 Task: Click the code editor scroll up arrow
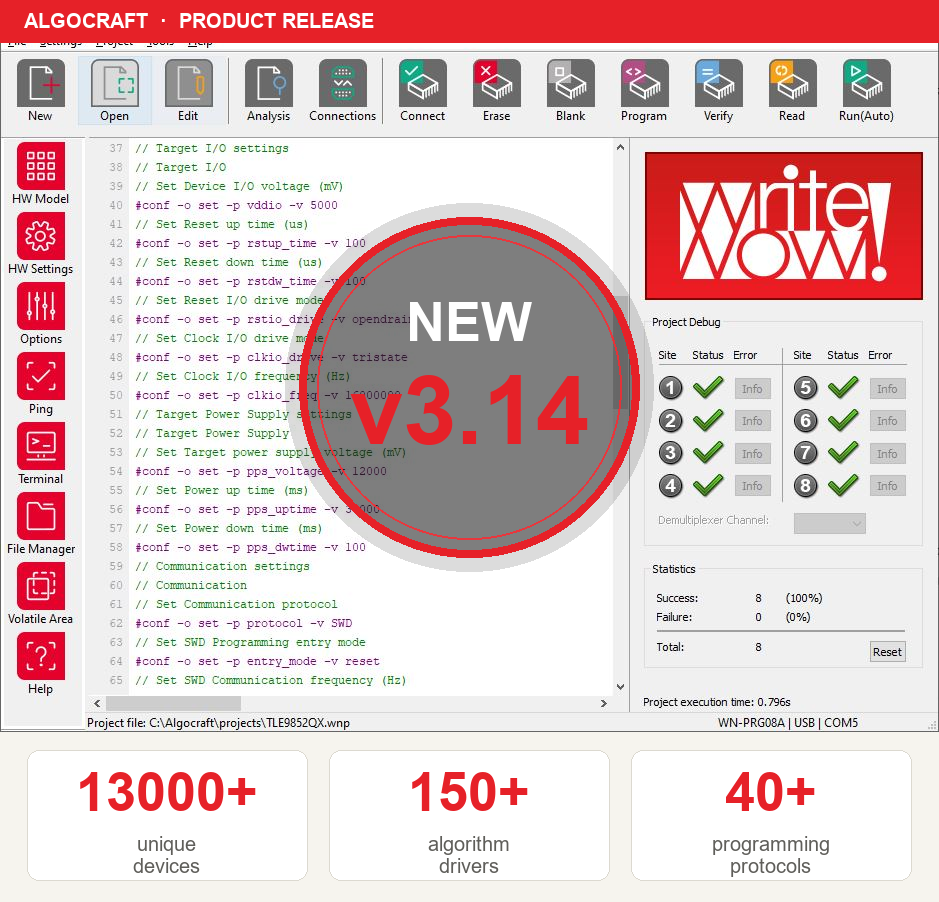tap(620, 147)
